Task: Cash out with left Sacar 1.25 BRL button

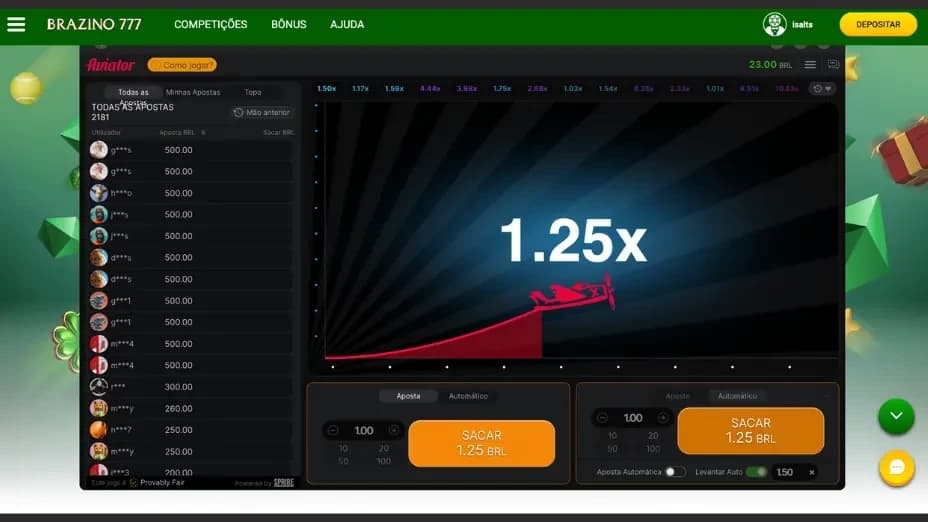Action: (x=482, y=443)
